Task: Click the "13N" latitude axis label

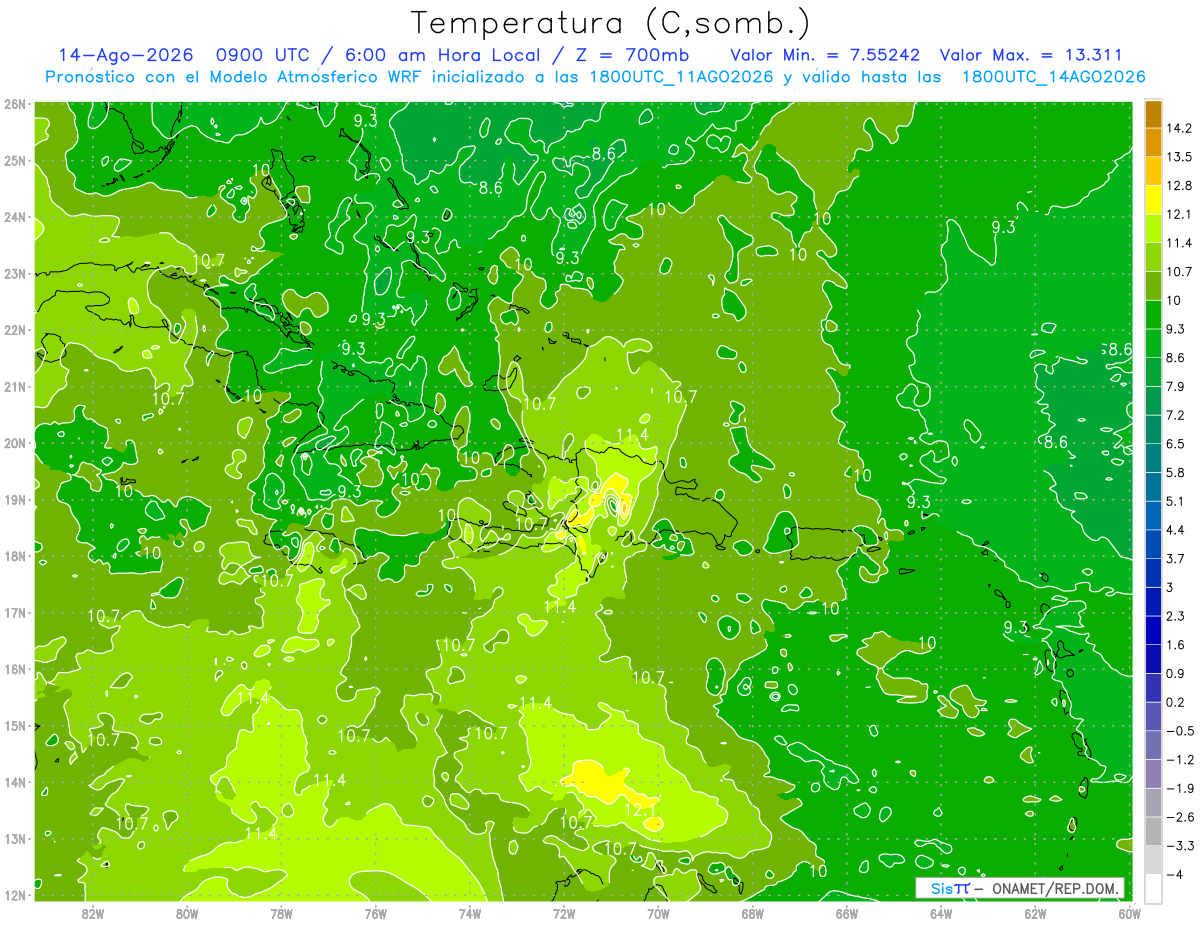Action: tap(15, 838)
